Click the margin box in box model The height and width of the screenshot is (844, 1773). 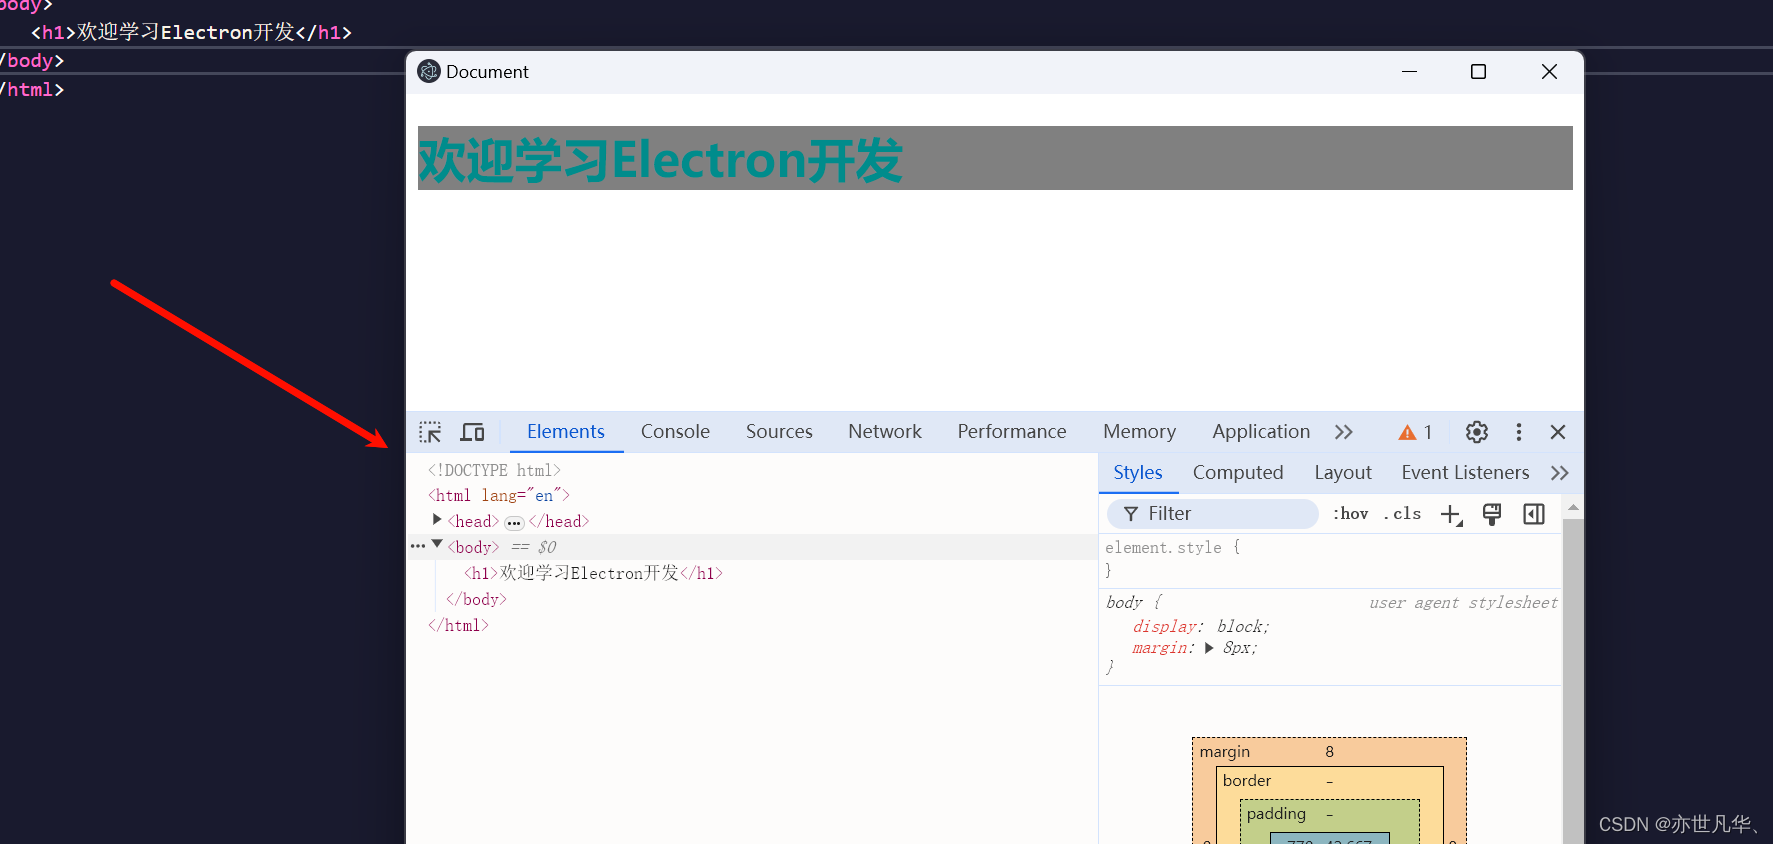tap(1224, 752)
